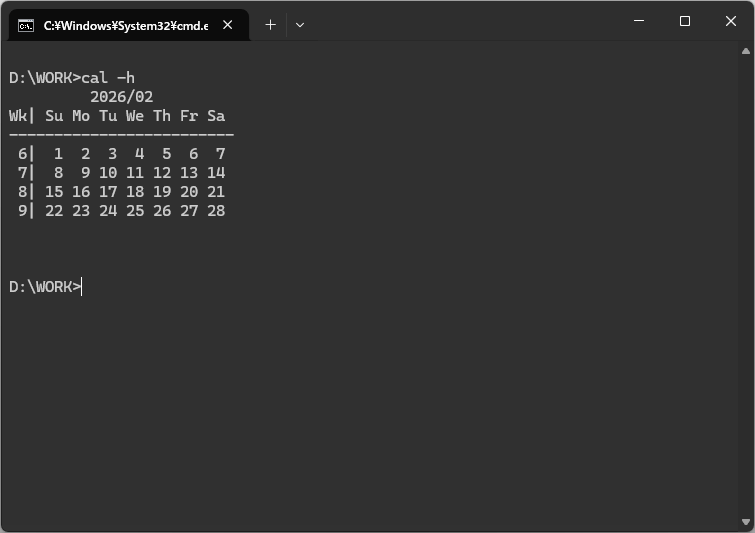Click week number 6 label
This screenshot has height=533, width=755.
coord(22,154)
